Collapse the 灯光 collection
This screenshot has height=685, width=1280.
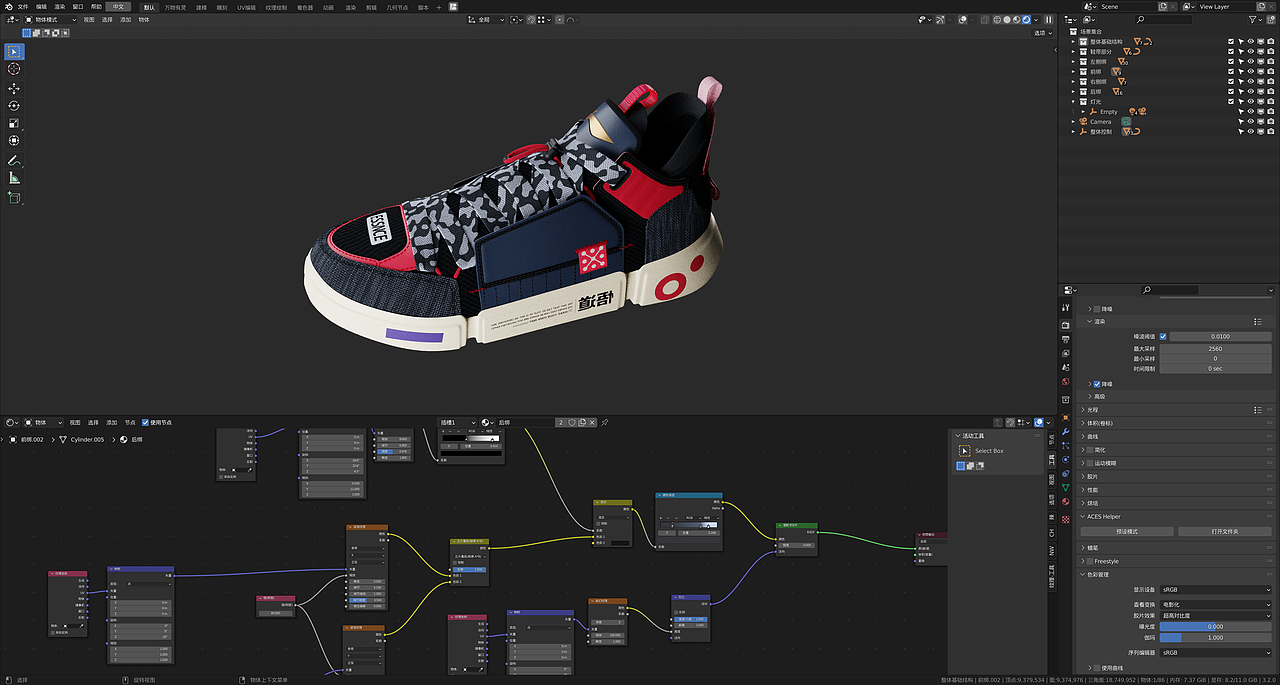[x=1073, y=102]
